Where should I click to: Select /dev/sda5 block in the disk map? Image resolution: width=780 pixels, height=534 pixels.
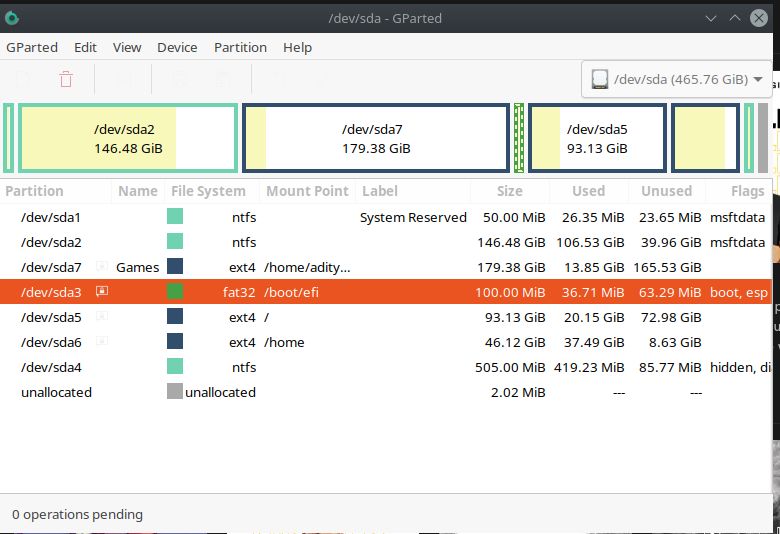[x=597, y=138]
